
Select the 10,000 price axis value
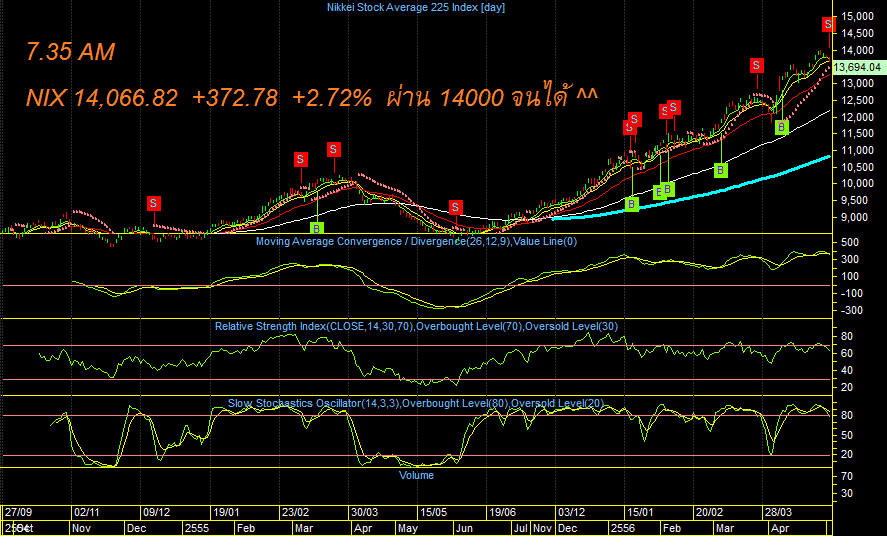(858, 184)
